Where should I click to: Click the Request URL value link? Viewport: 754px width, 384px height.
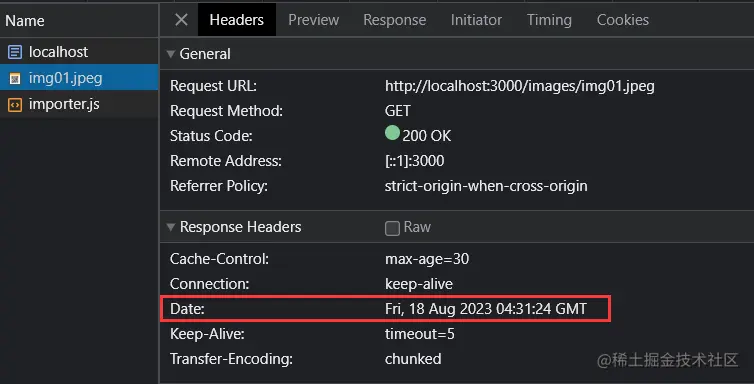point(519,86)
